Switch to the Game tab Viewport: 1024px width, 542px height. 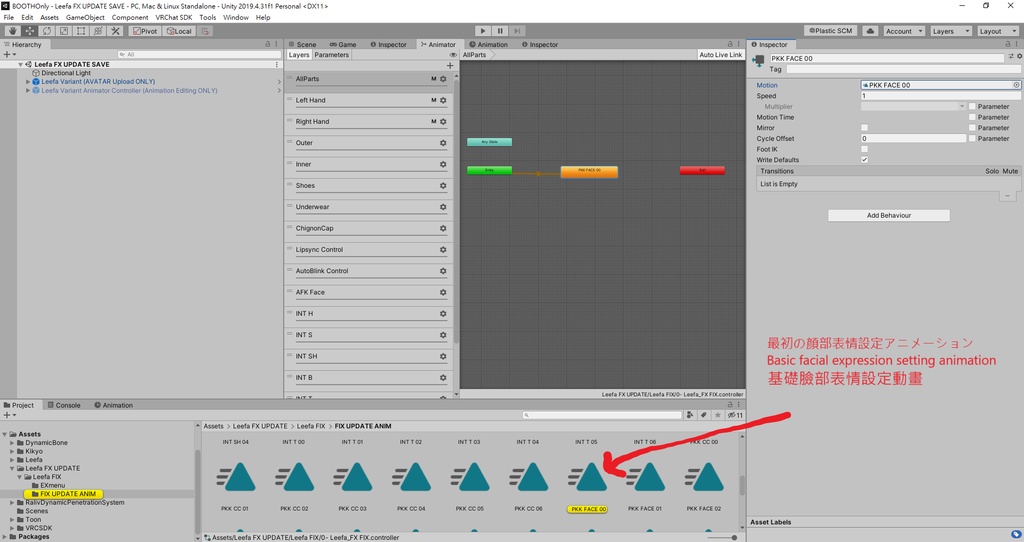tap(343, 44)
